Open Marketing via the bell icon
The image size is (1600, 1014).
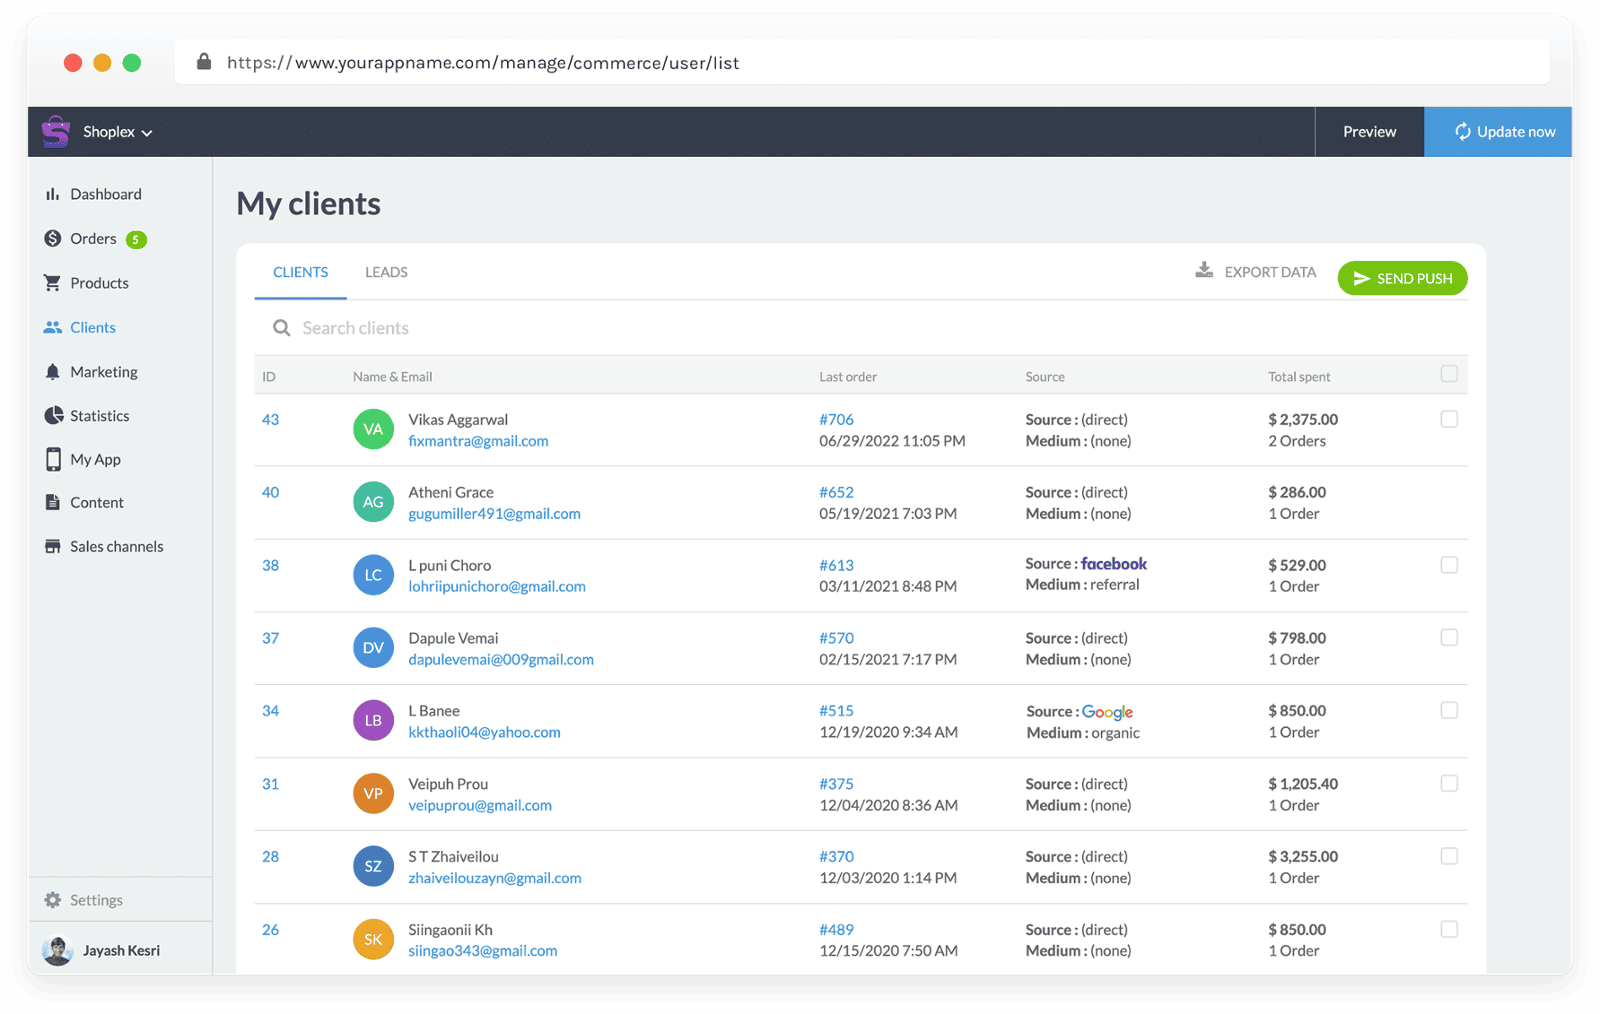pyautogui.click(x=52, y=371)
